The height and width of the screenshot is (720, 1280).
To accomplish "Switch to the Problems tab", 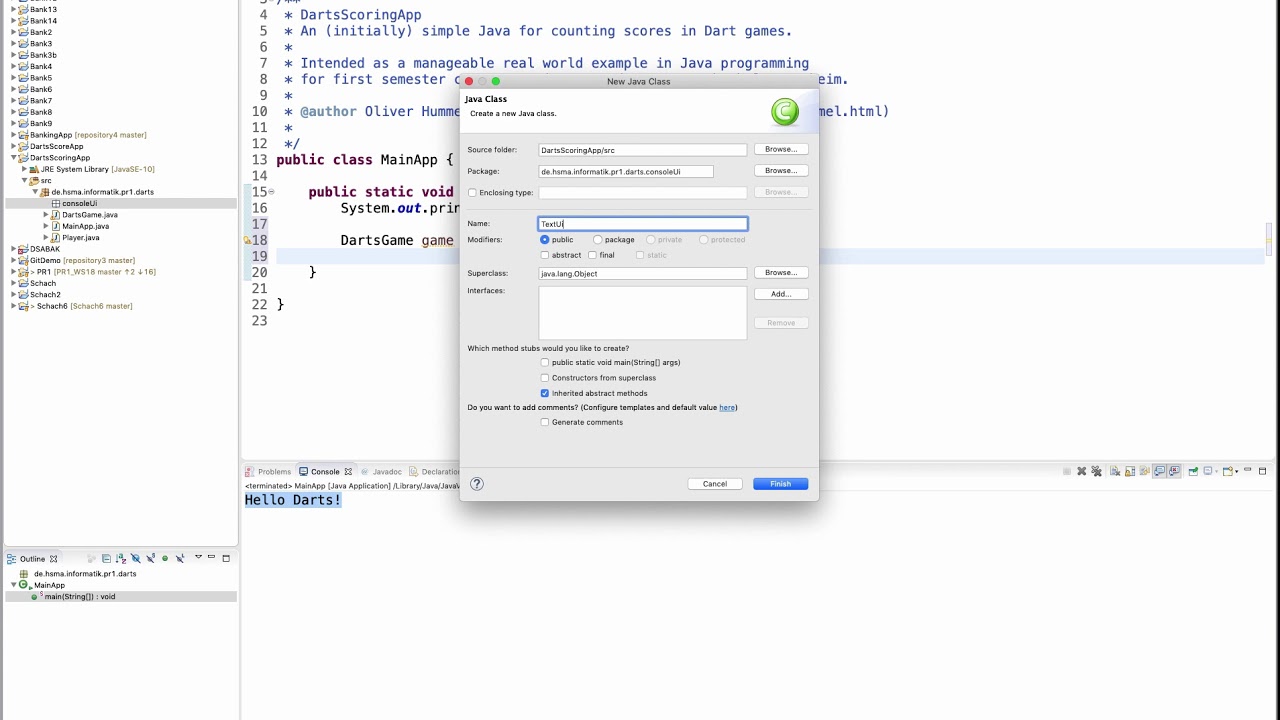I will point(268,472).
